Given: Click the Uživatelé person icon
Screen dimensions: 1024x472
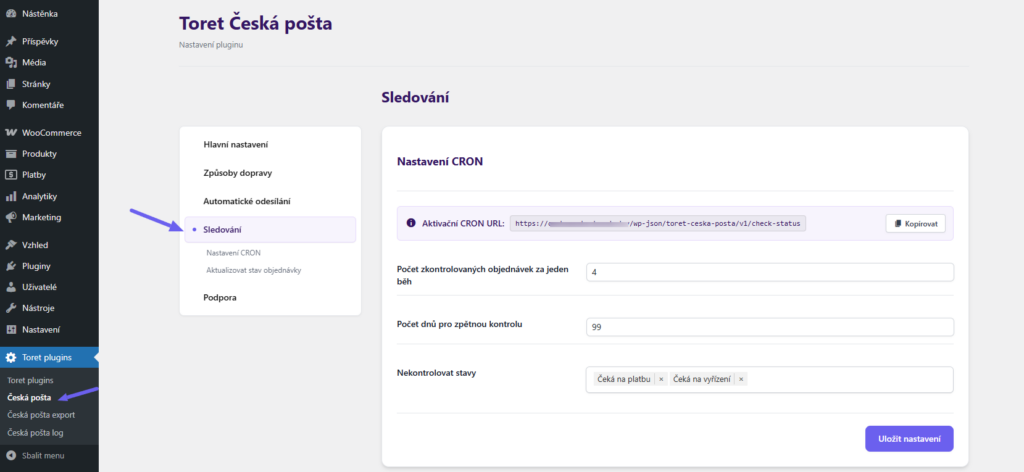Looking at the screenshot, I should [x=10, y=287].
